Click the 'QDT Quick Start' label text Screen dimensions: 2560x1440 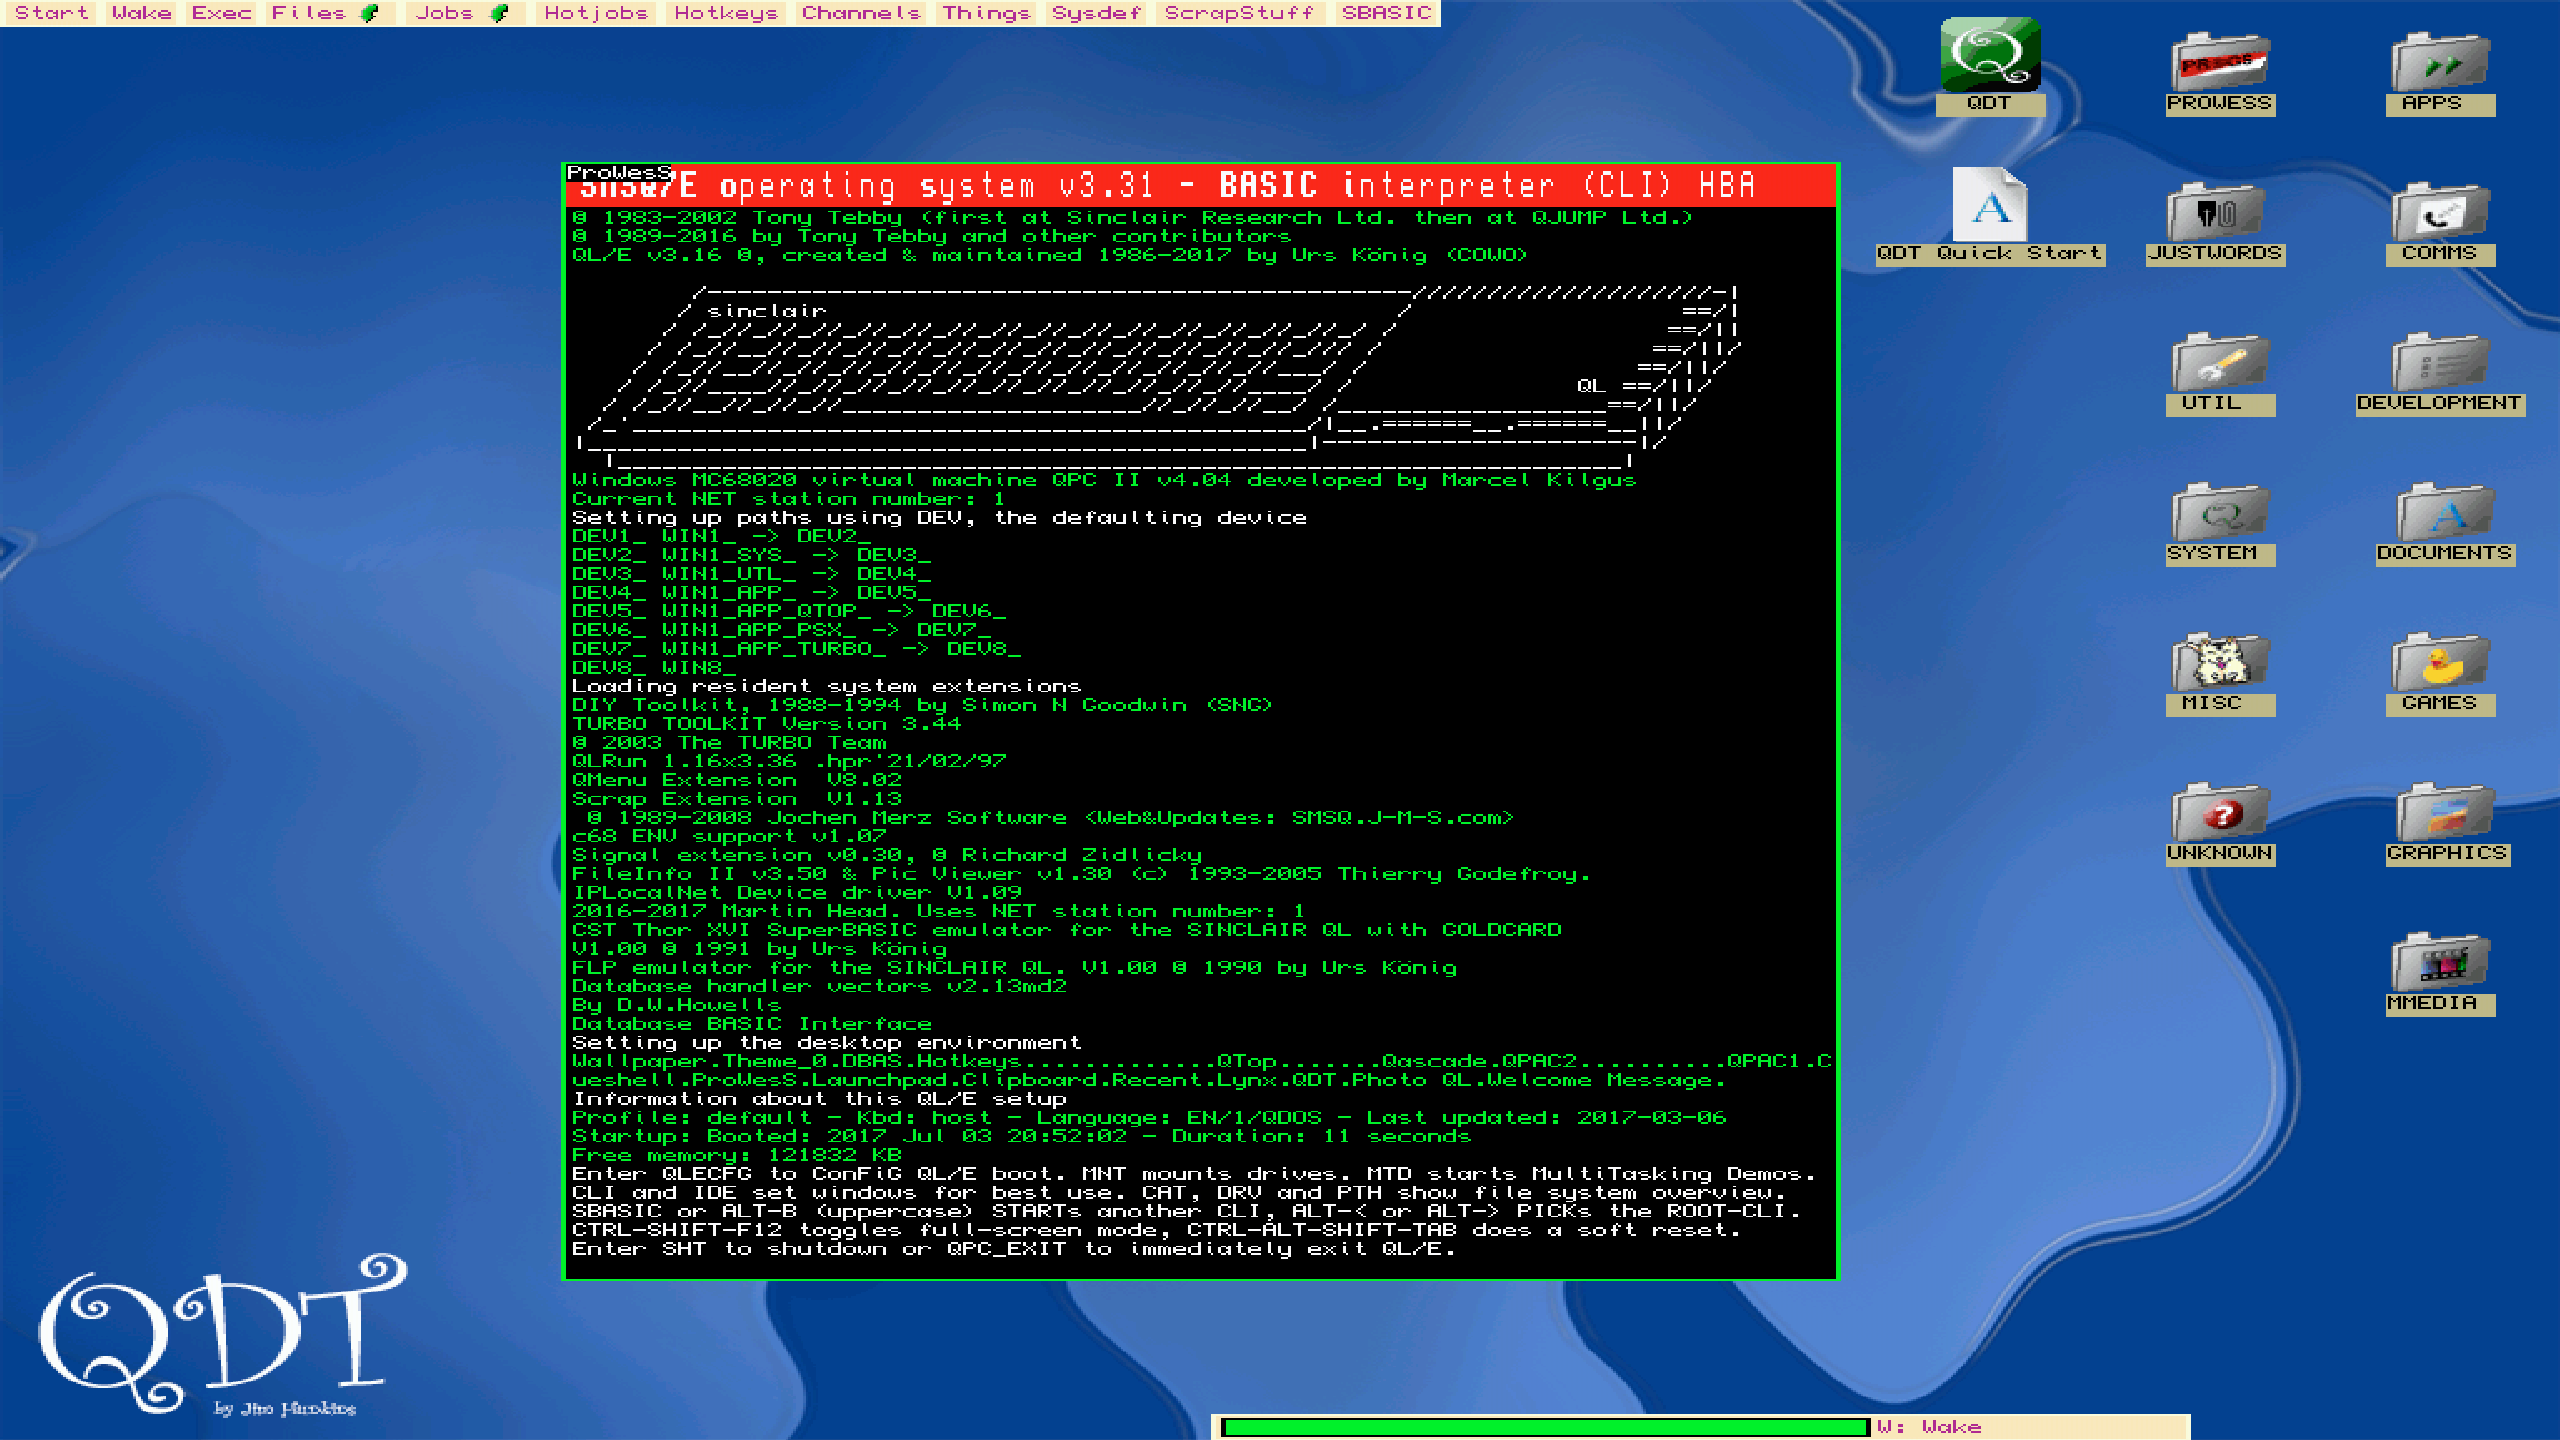[1990, 254]
